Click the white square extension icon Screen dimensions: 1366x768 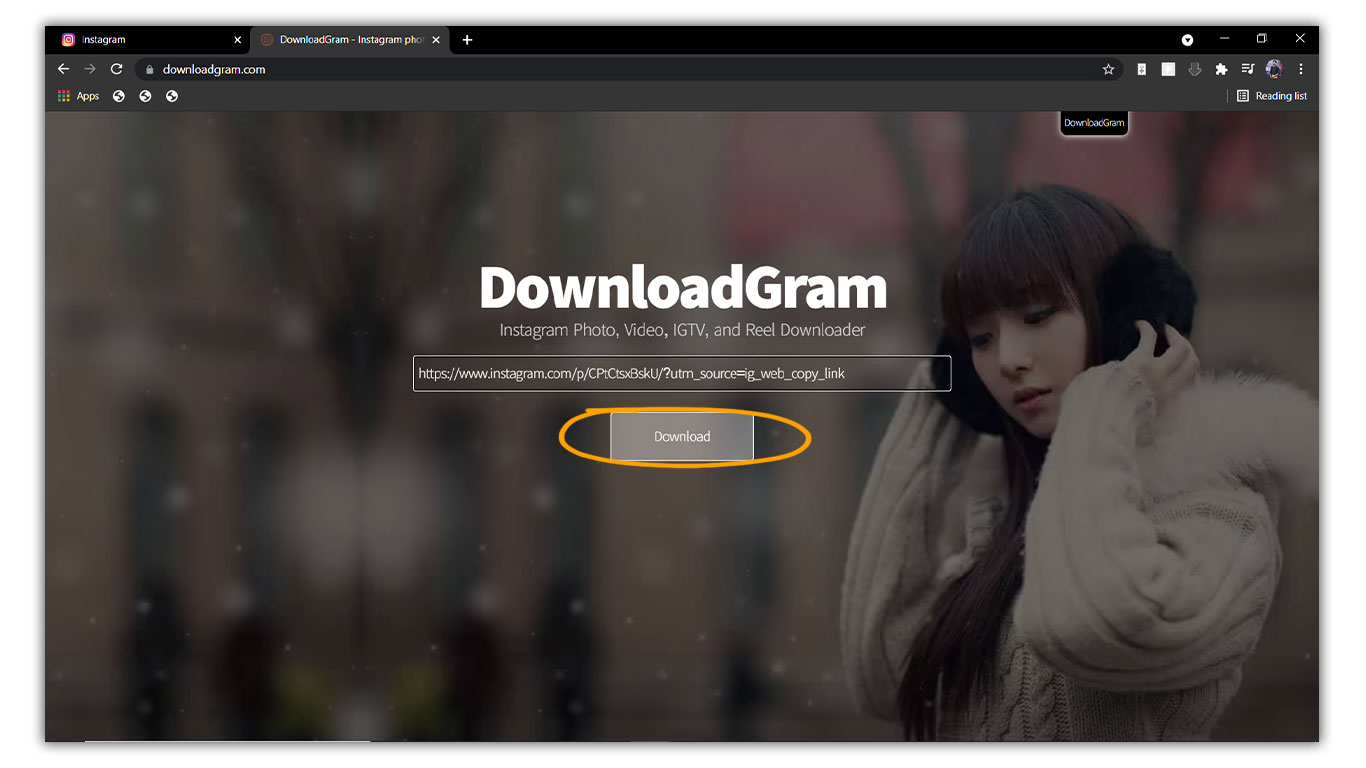[1168, 69]
